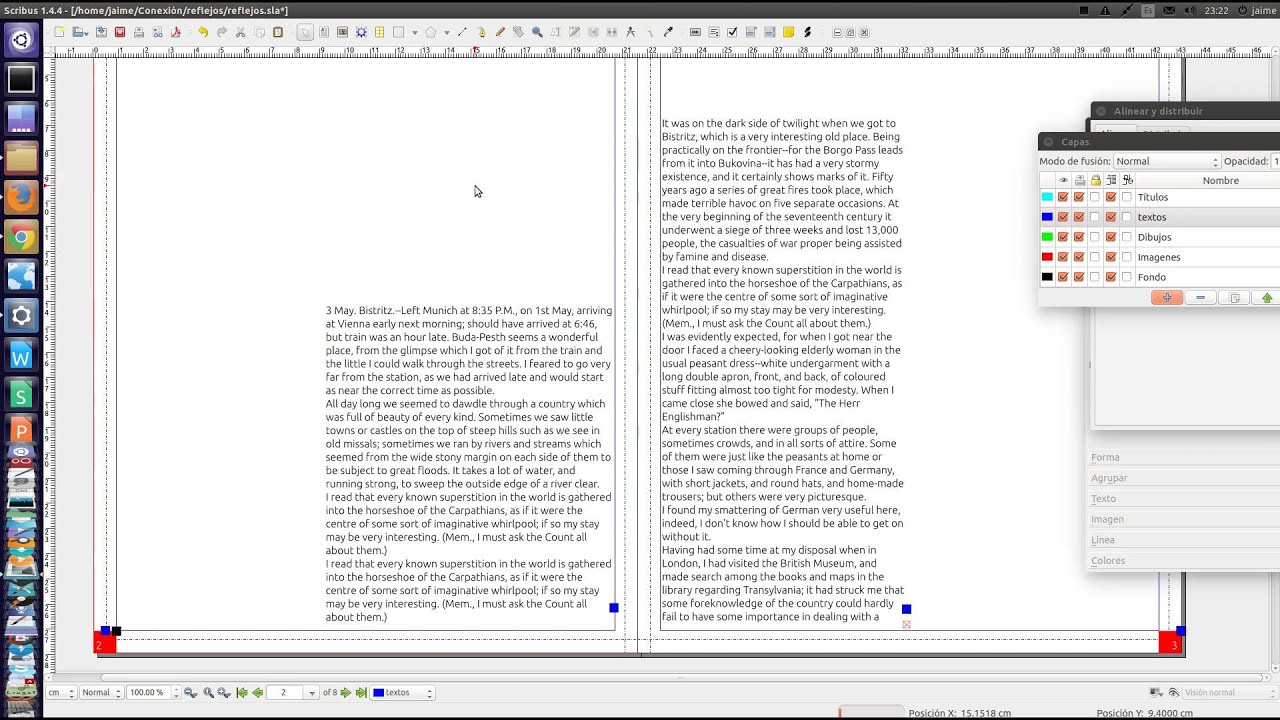Click the Print toolbar icon

139,32
